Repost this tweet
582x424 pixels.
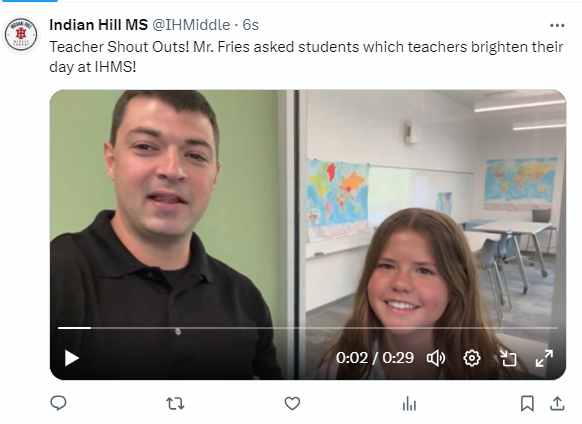(x=175, y=403)
